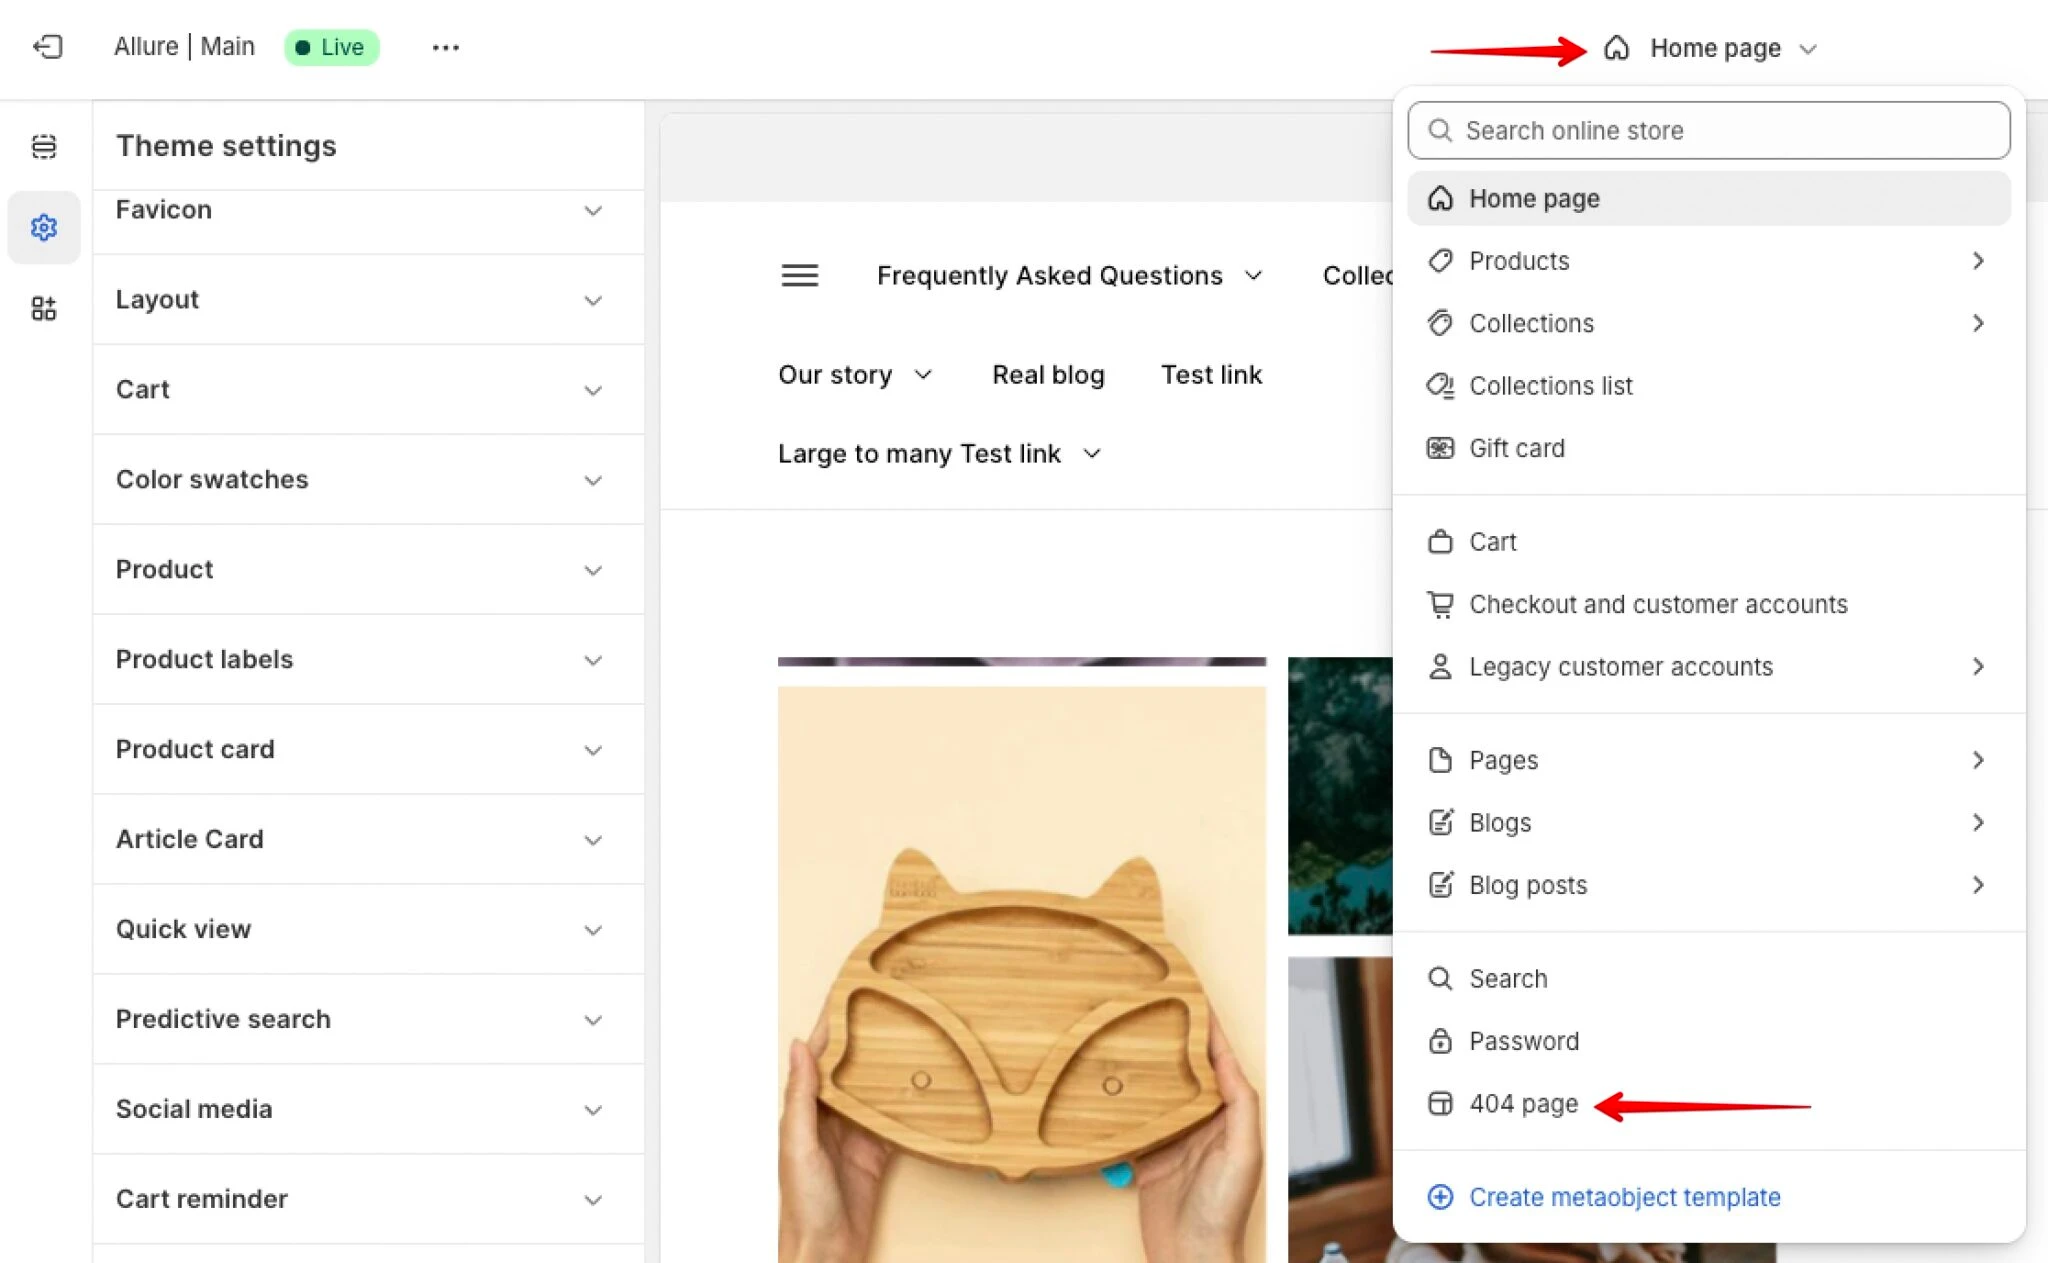Viewport: 2048px width, 1263px height.
Task: Select the Theme settings gear icon
Action: tap(44, 227)
